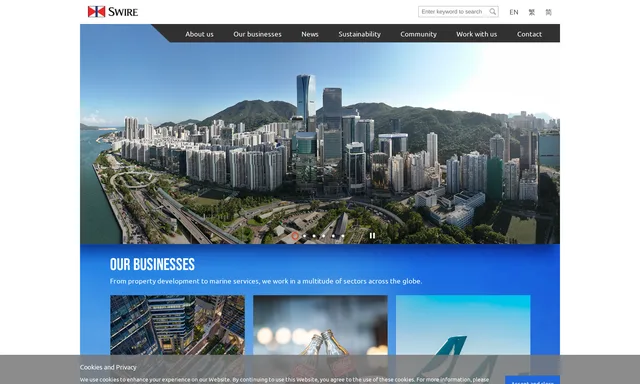Open the Our businesses menu
This screenshot has width=640, height=384.
[x=257, y=34]
